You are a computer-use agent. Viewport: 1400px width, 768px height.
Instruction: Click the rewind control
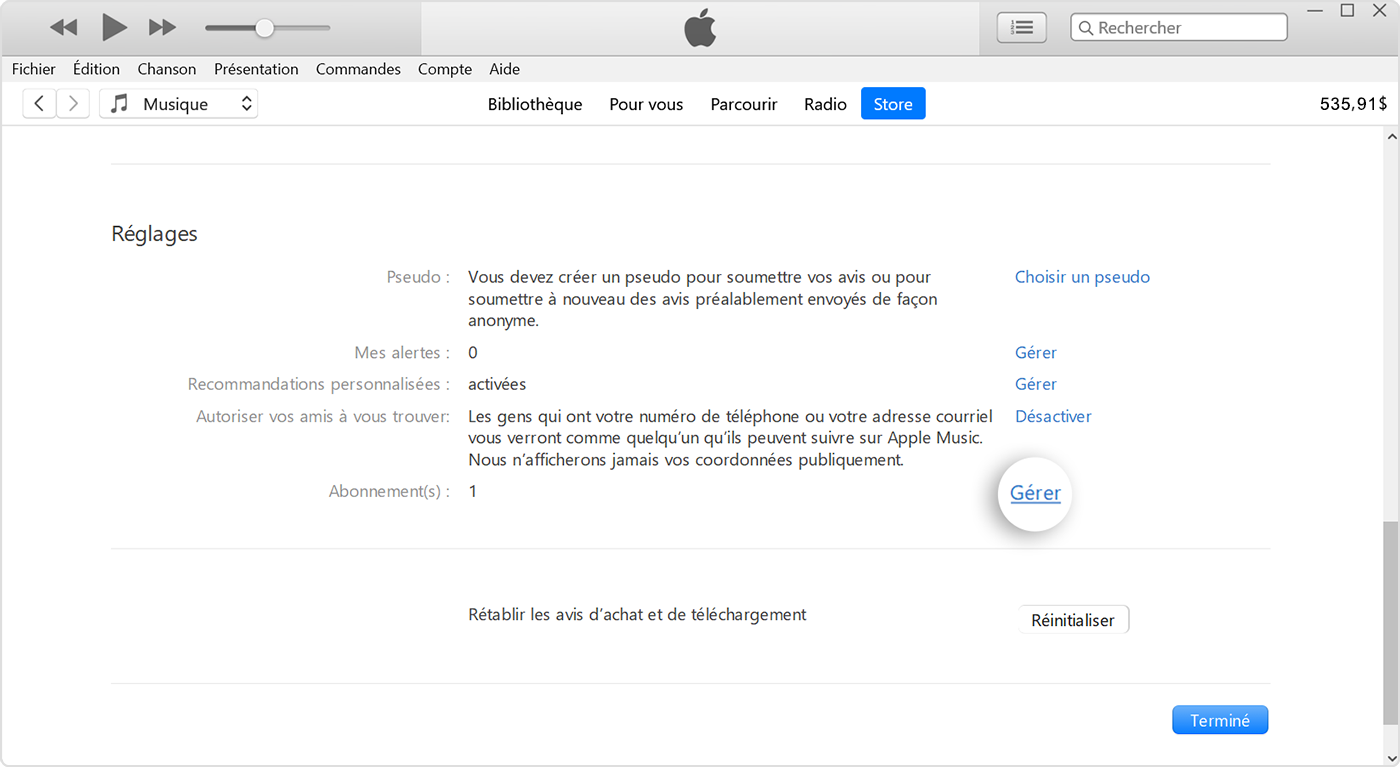[x=63, y=27]
